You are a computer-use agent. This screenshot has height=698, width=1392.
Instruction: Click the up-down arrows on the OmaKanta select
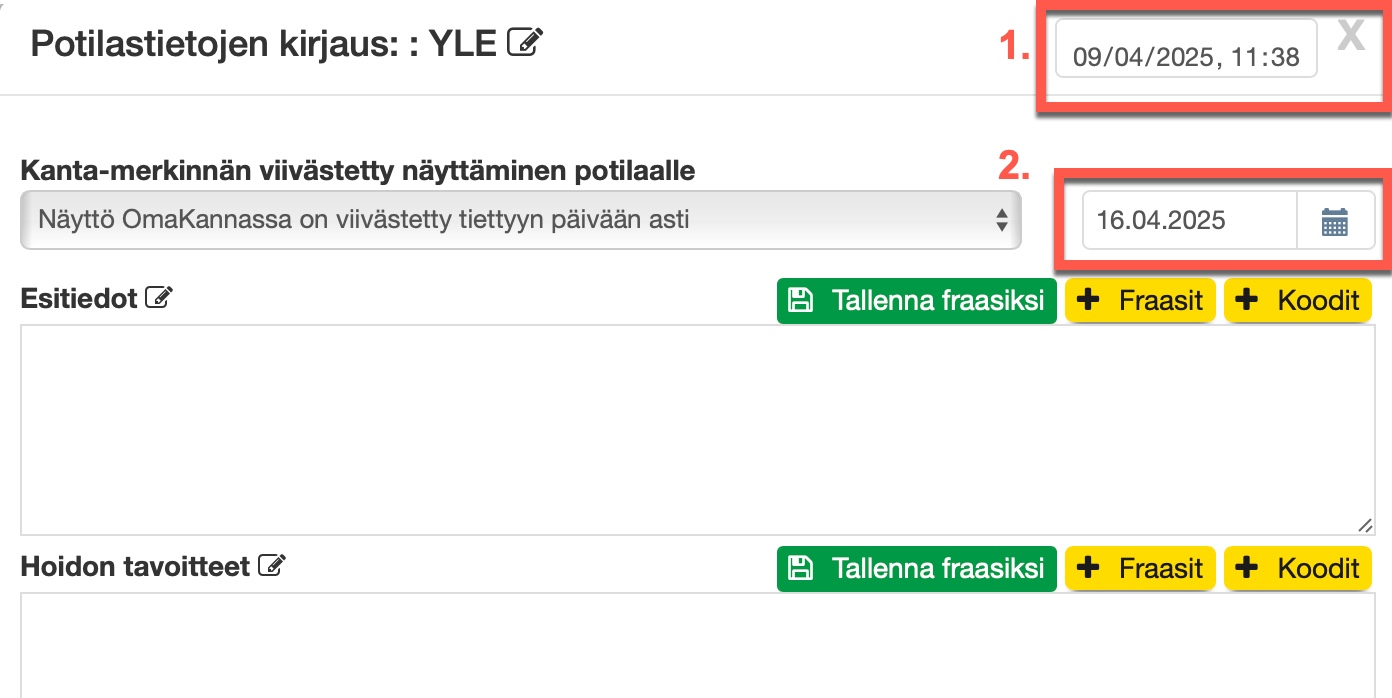1001,221
